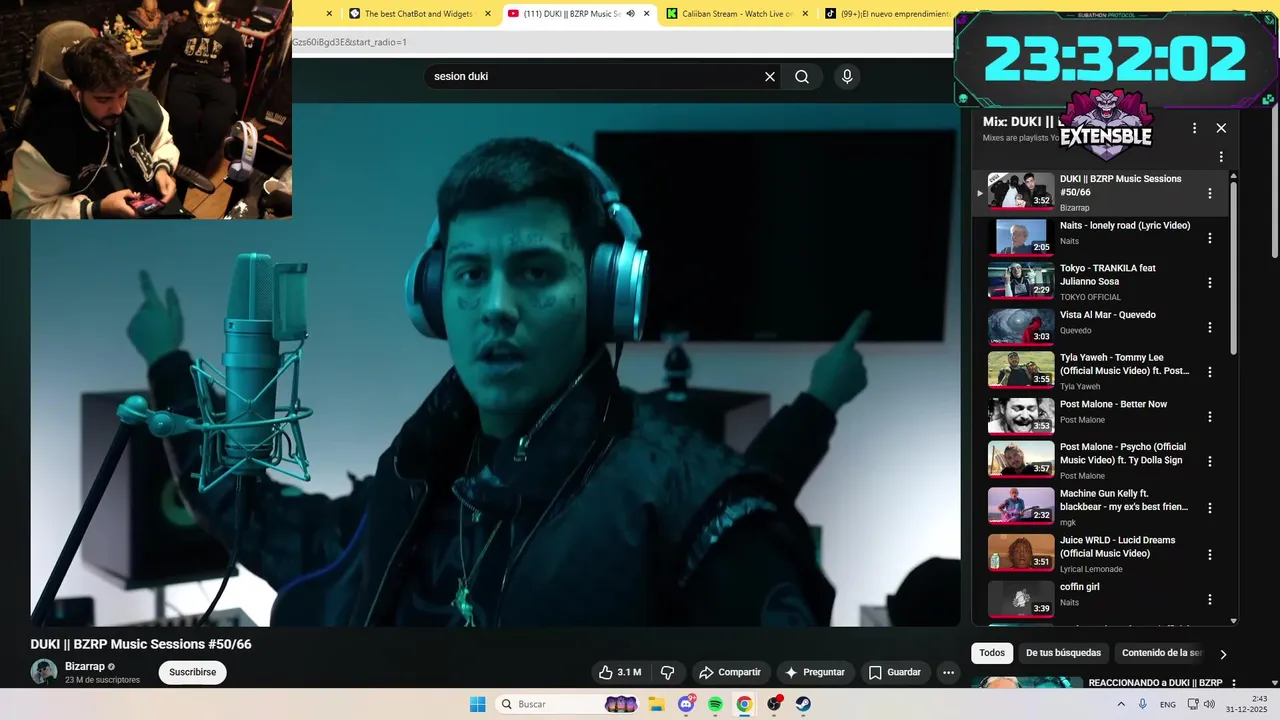The width and height of the screenshot is (1280, 720).
Task: Open options for Vista Al Mar item
Action: tap(1210, 327)
